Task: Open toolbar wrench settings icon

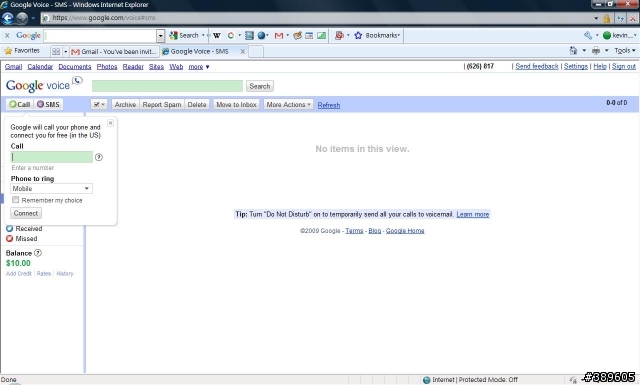Action: [588, 36]
